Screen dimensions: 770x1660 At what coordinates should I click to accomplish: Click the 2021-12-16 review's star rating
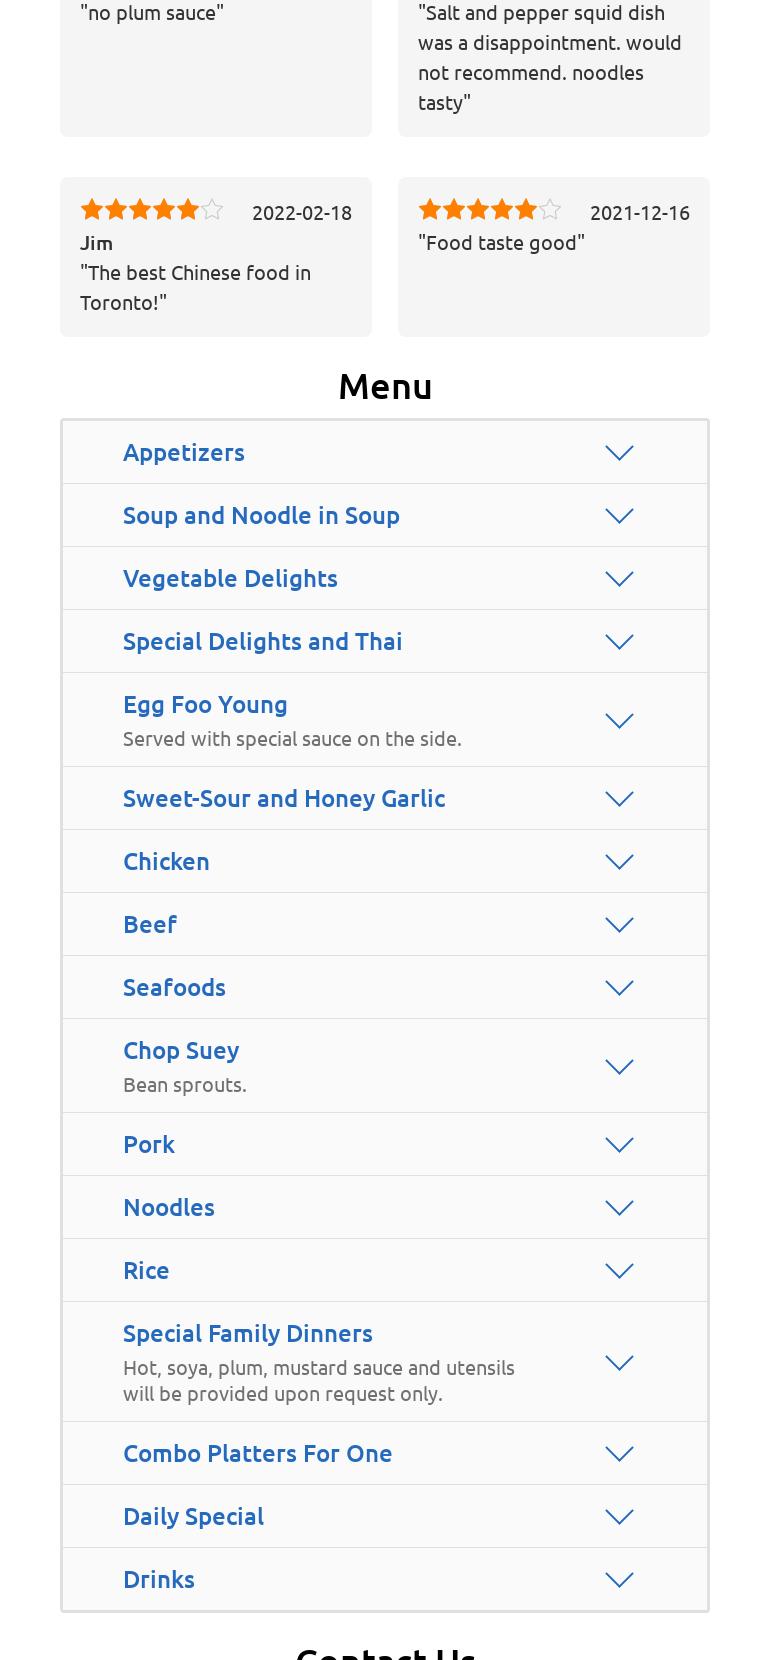[x=490, y=210]
